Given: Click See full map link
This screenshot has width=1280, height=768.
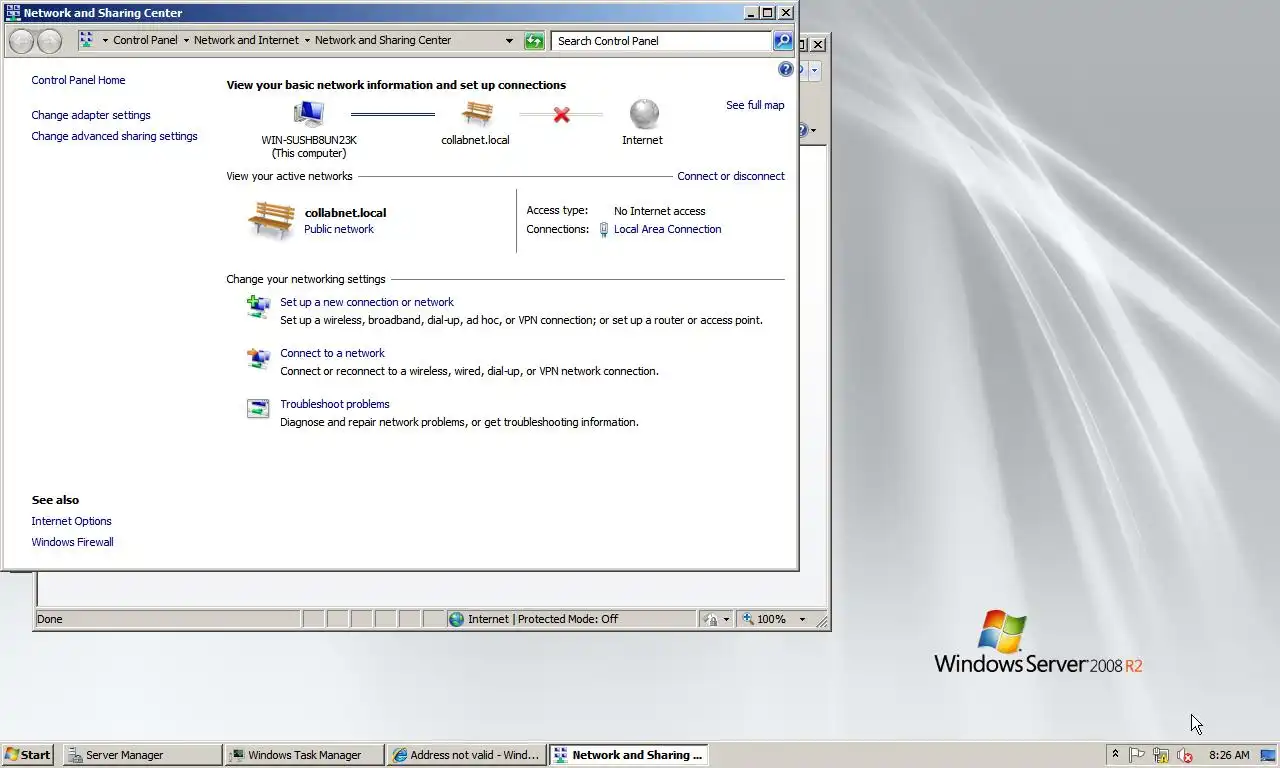Looking at the screenshot, I should pyautogui.click(x=755, y=105).
